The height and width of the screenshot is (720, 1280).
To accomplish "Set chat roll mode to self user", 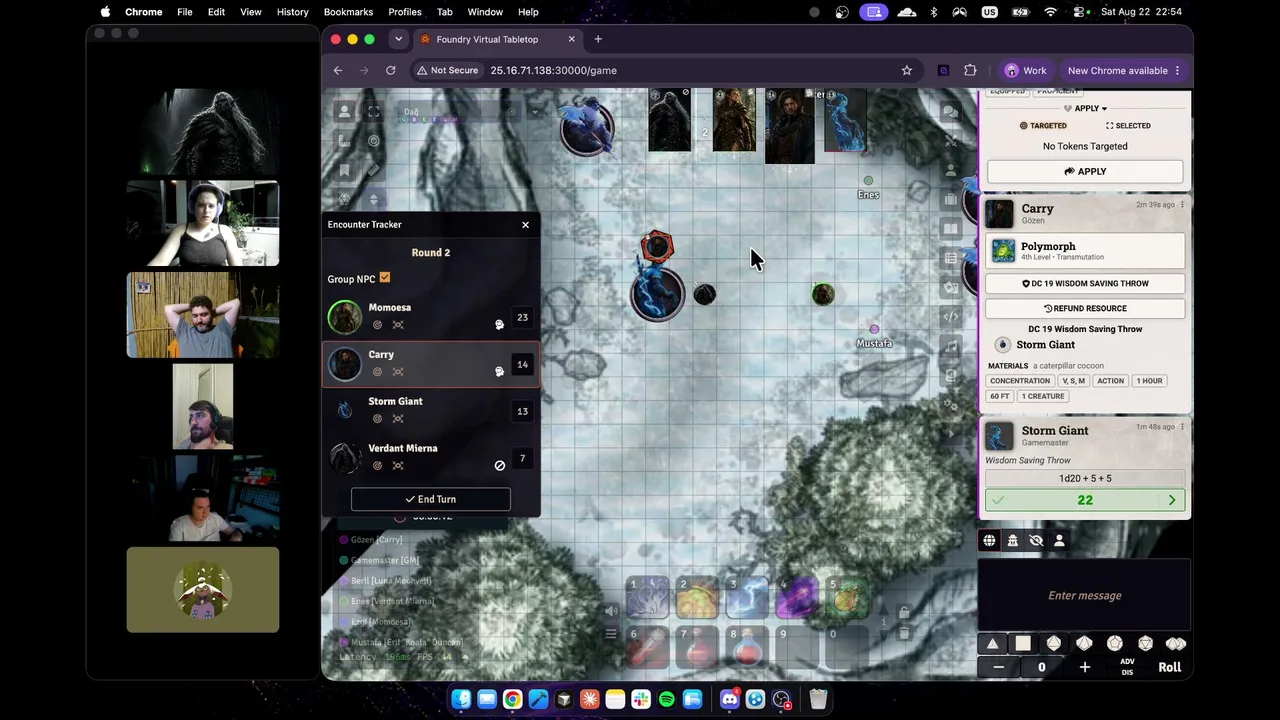I will coord(1059,541).
